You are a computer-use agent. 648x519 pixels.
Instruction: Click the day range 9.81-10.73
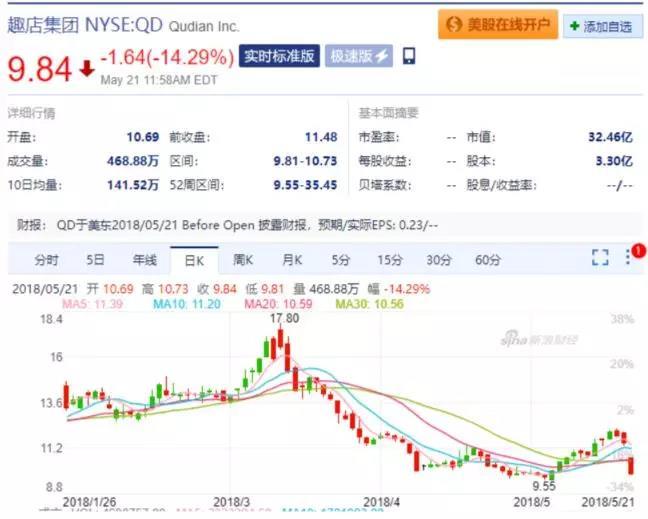click(305, 161)
